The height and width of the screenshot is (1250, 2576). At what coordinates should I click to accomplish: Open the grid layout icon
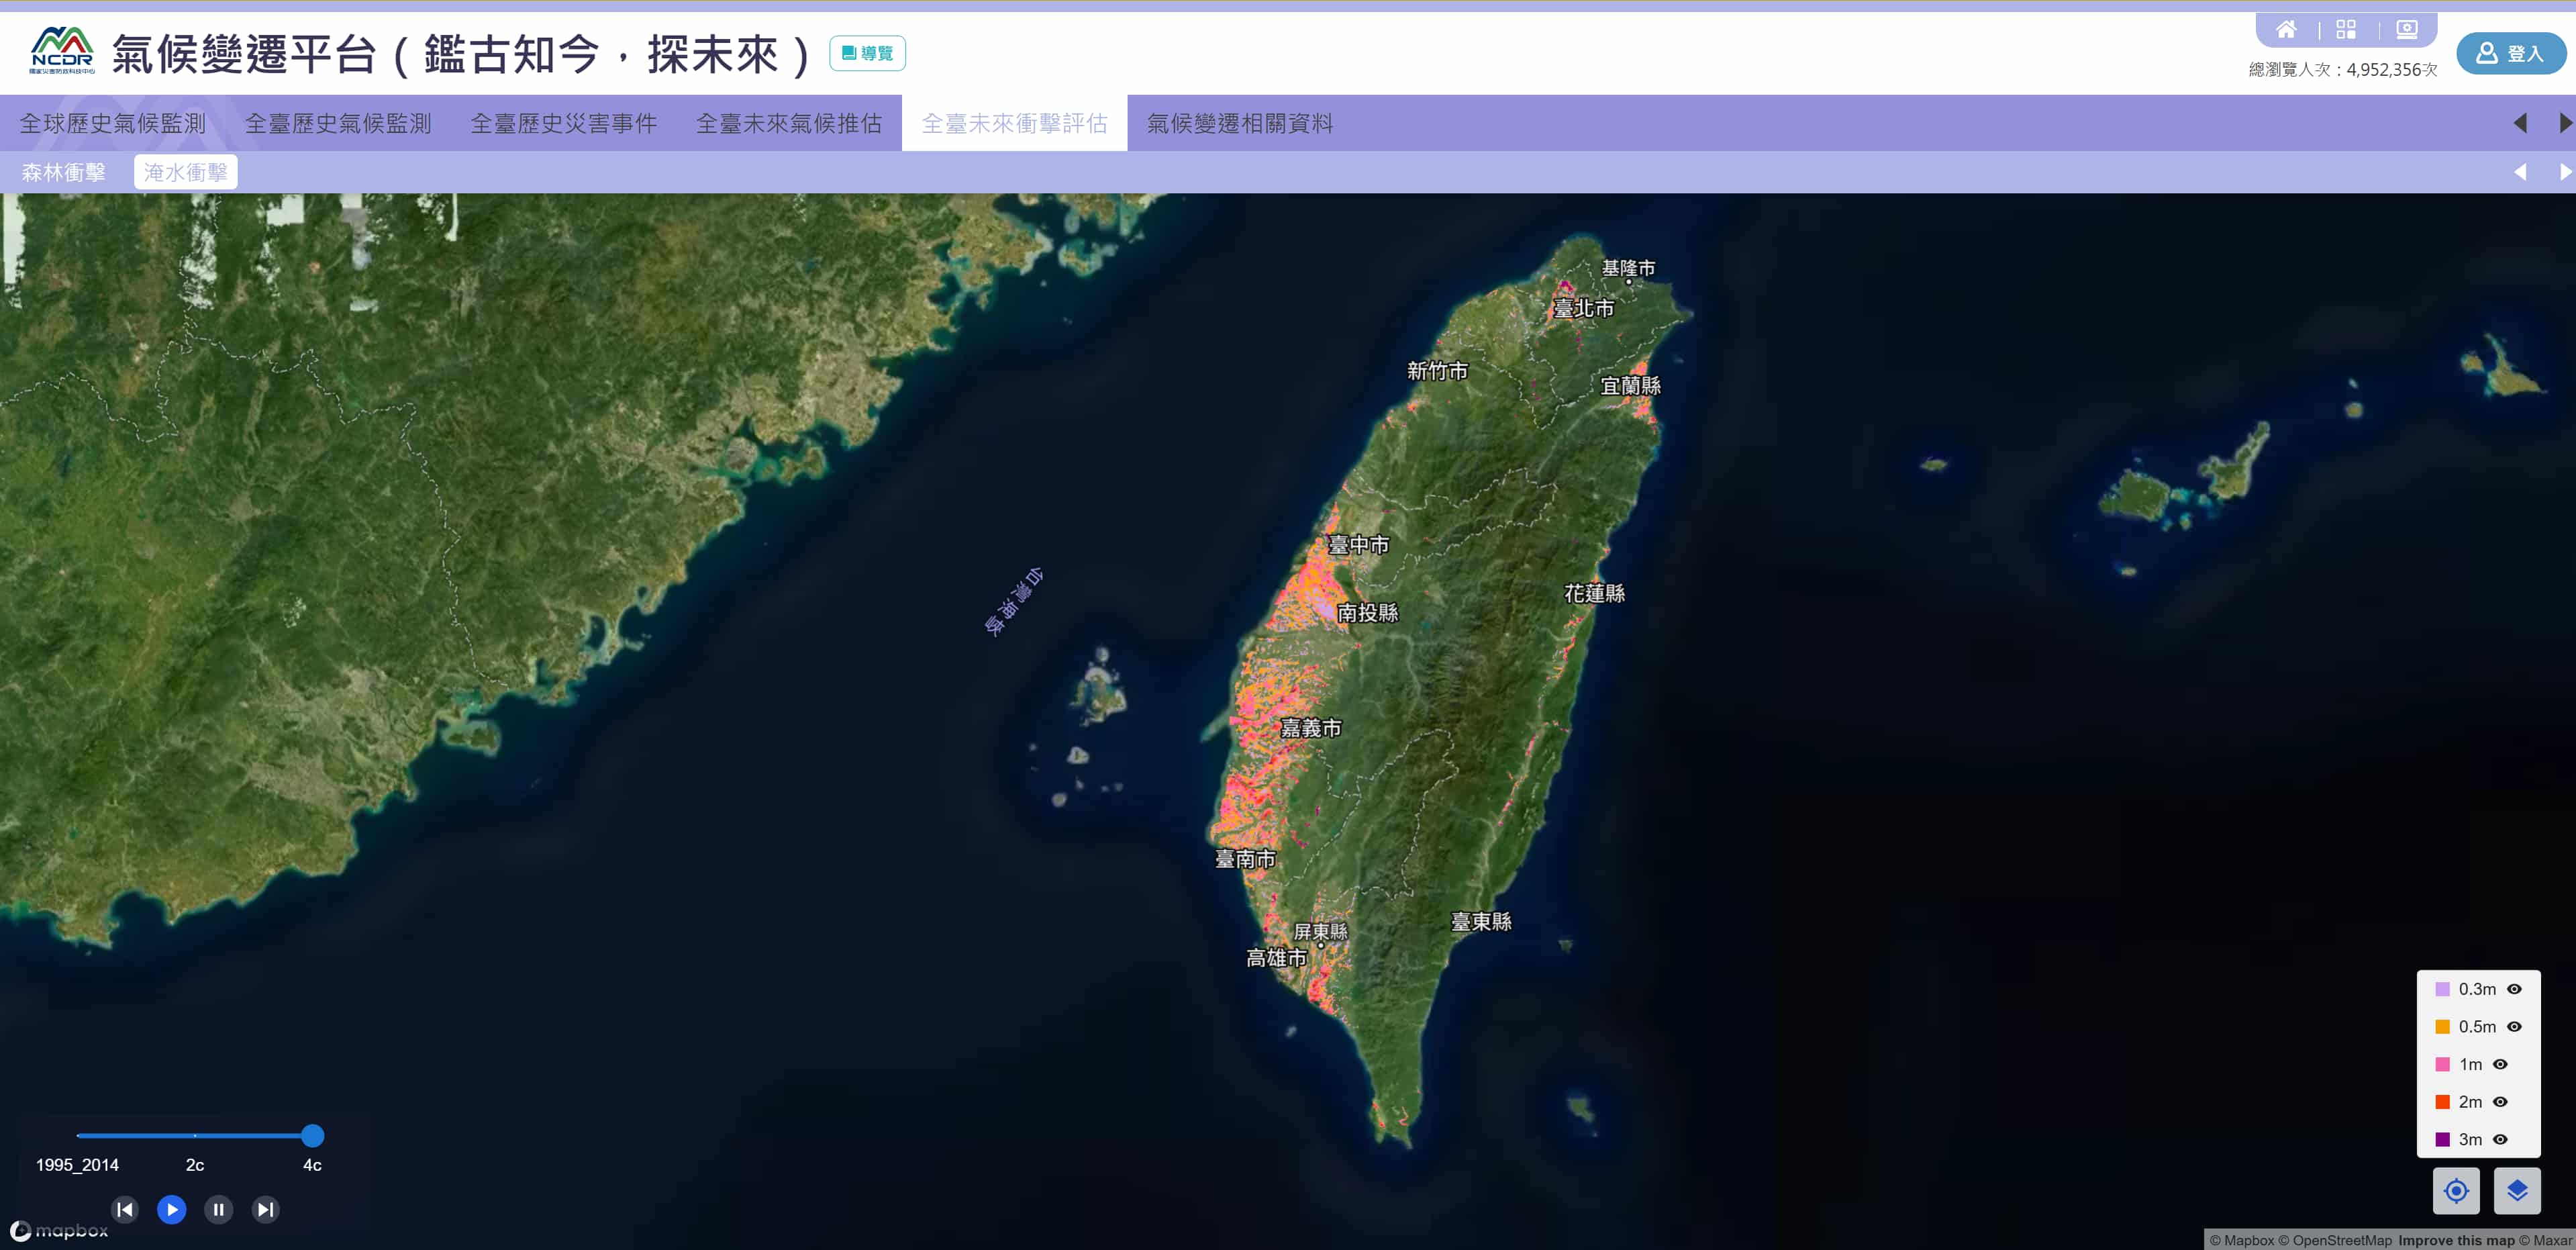(2346, 29)
